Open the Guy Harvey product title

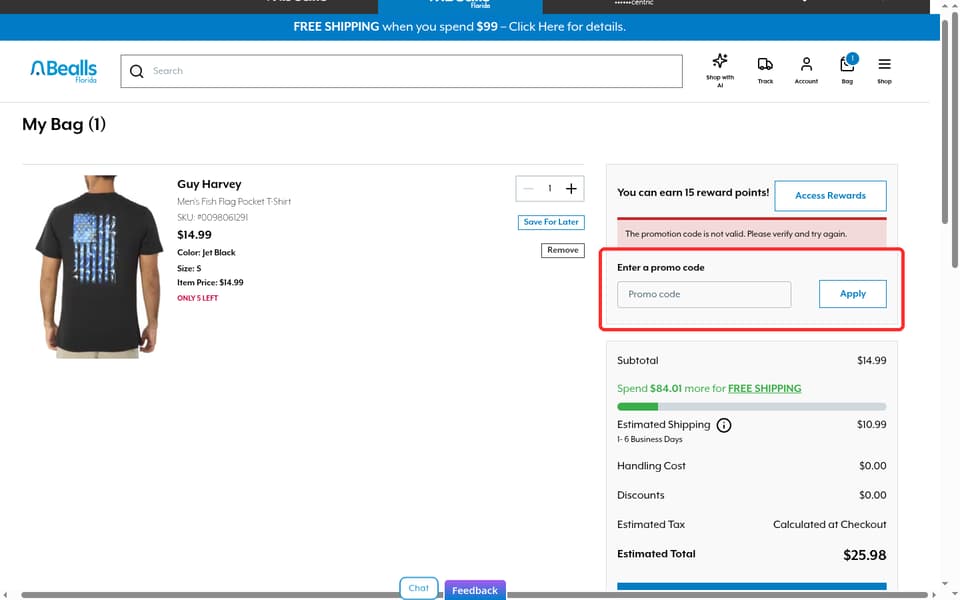209,184
